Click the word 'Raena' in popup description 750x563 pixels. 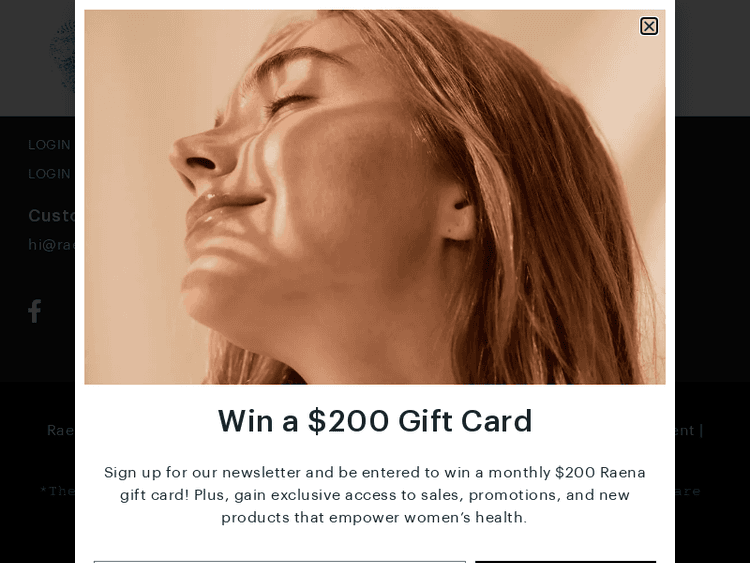click(622, 473)
